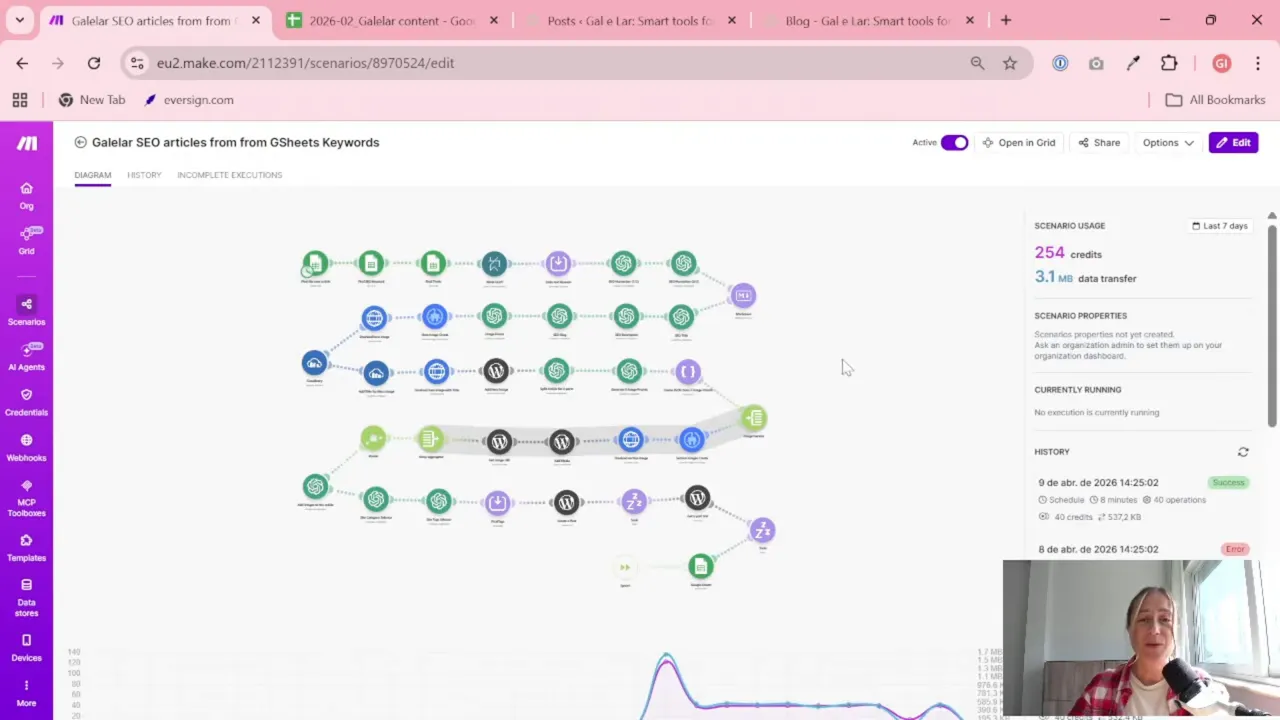Open AI Agents in the sidebar
1280x720 pixels.
click(26, 356)
